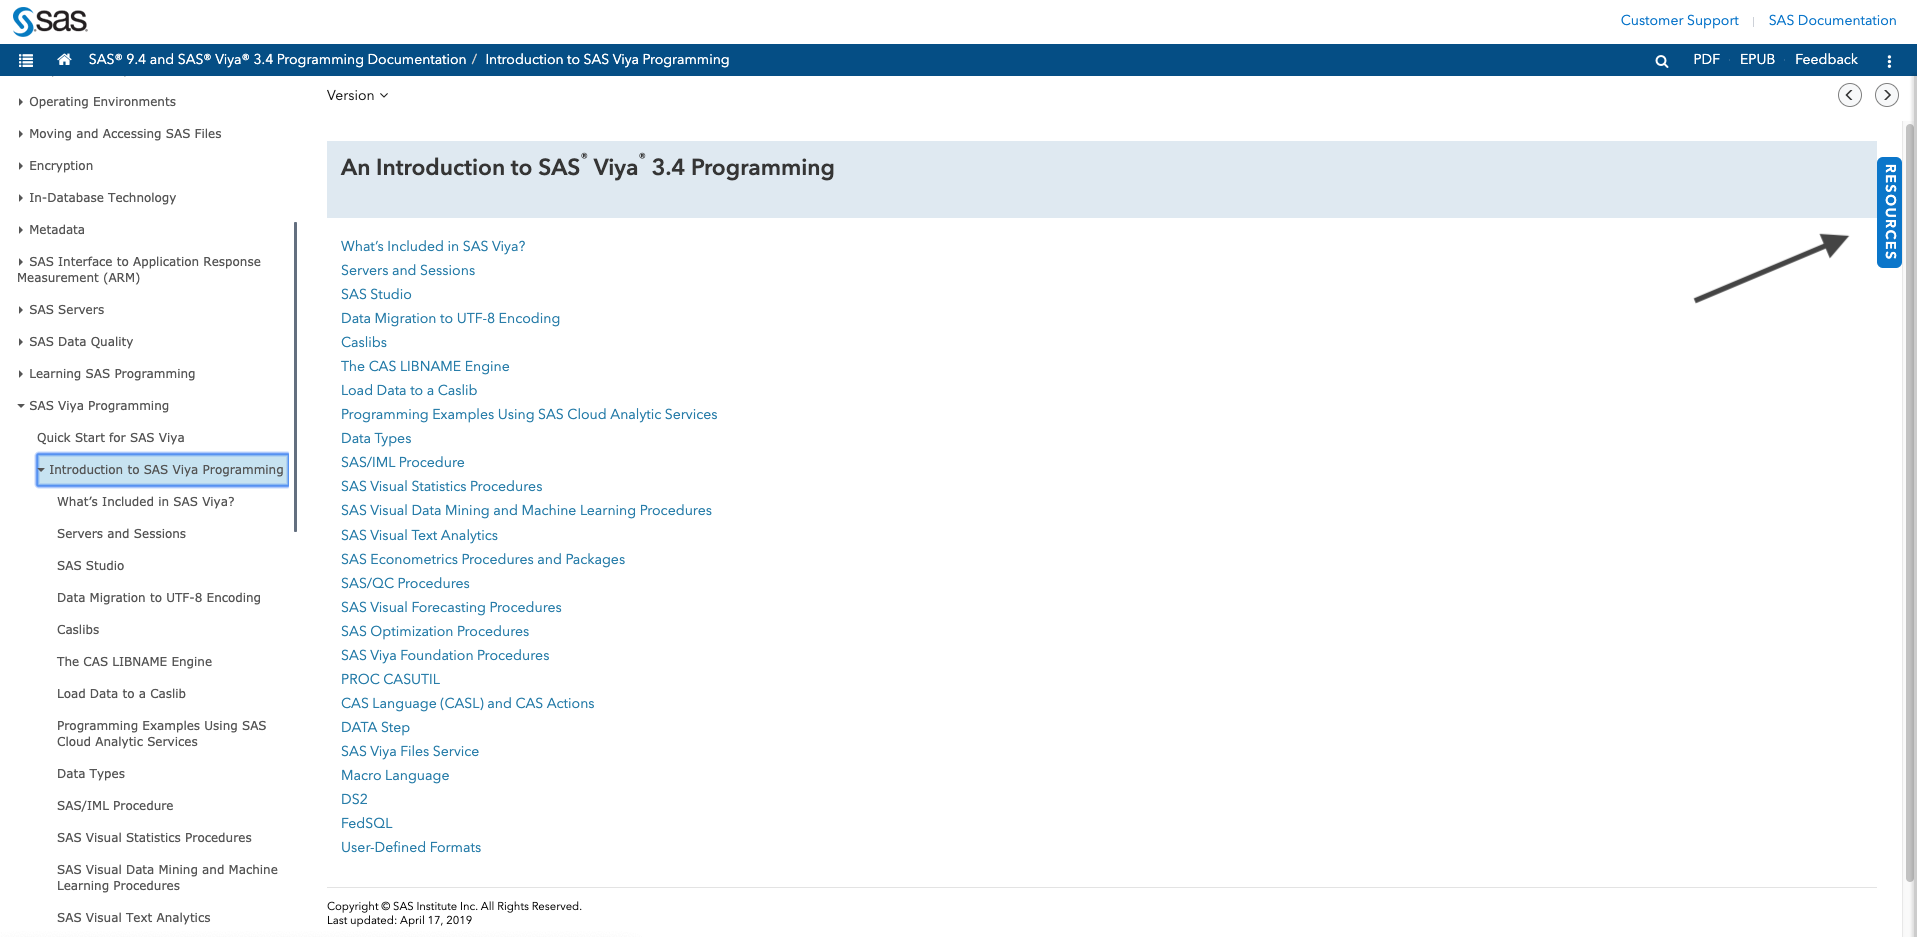Select SAS Studio in sidebar tree

point(90,566)
